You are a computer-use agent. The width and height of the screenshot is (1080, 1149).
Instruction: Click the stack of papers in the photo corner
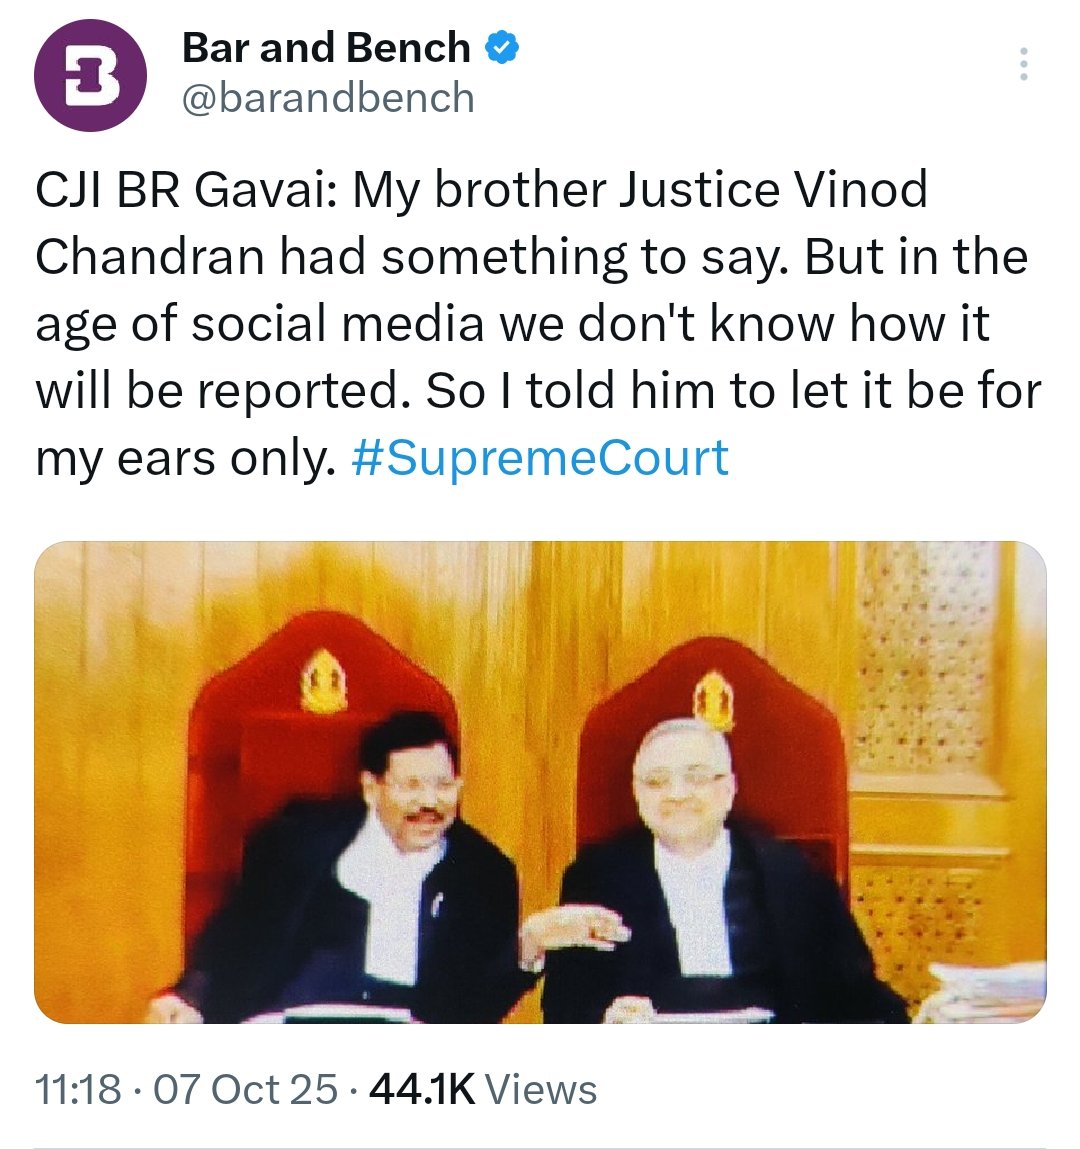(985, 989)
